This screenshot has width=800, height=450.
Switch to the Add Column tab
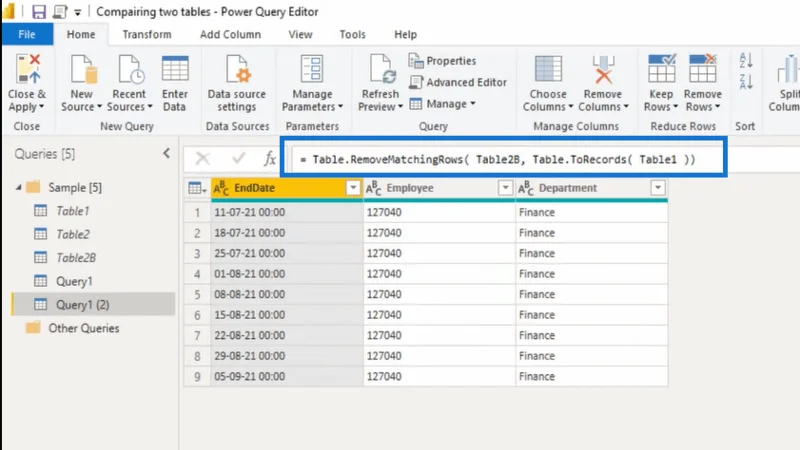pos(231,34)
